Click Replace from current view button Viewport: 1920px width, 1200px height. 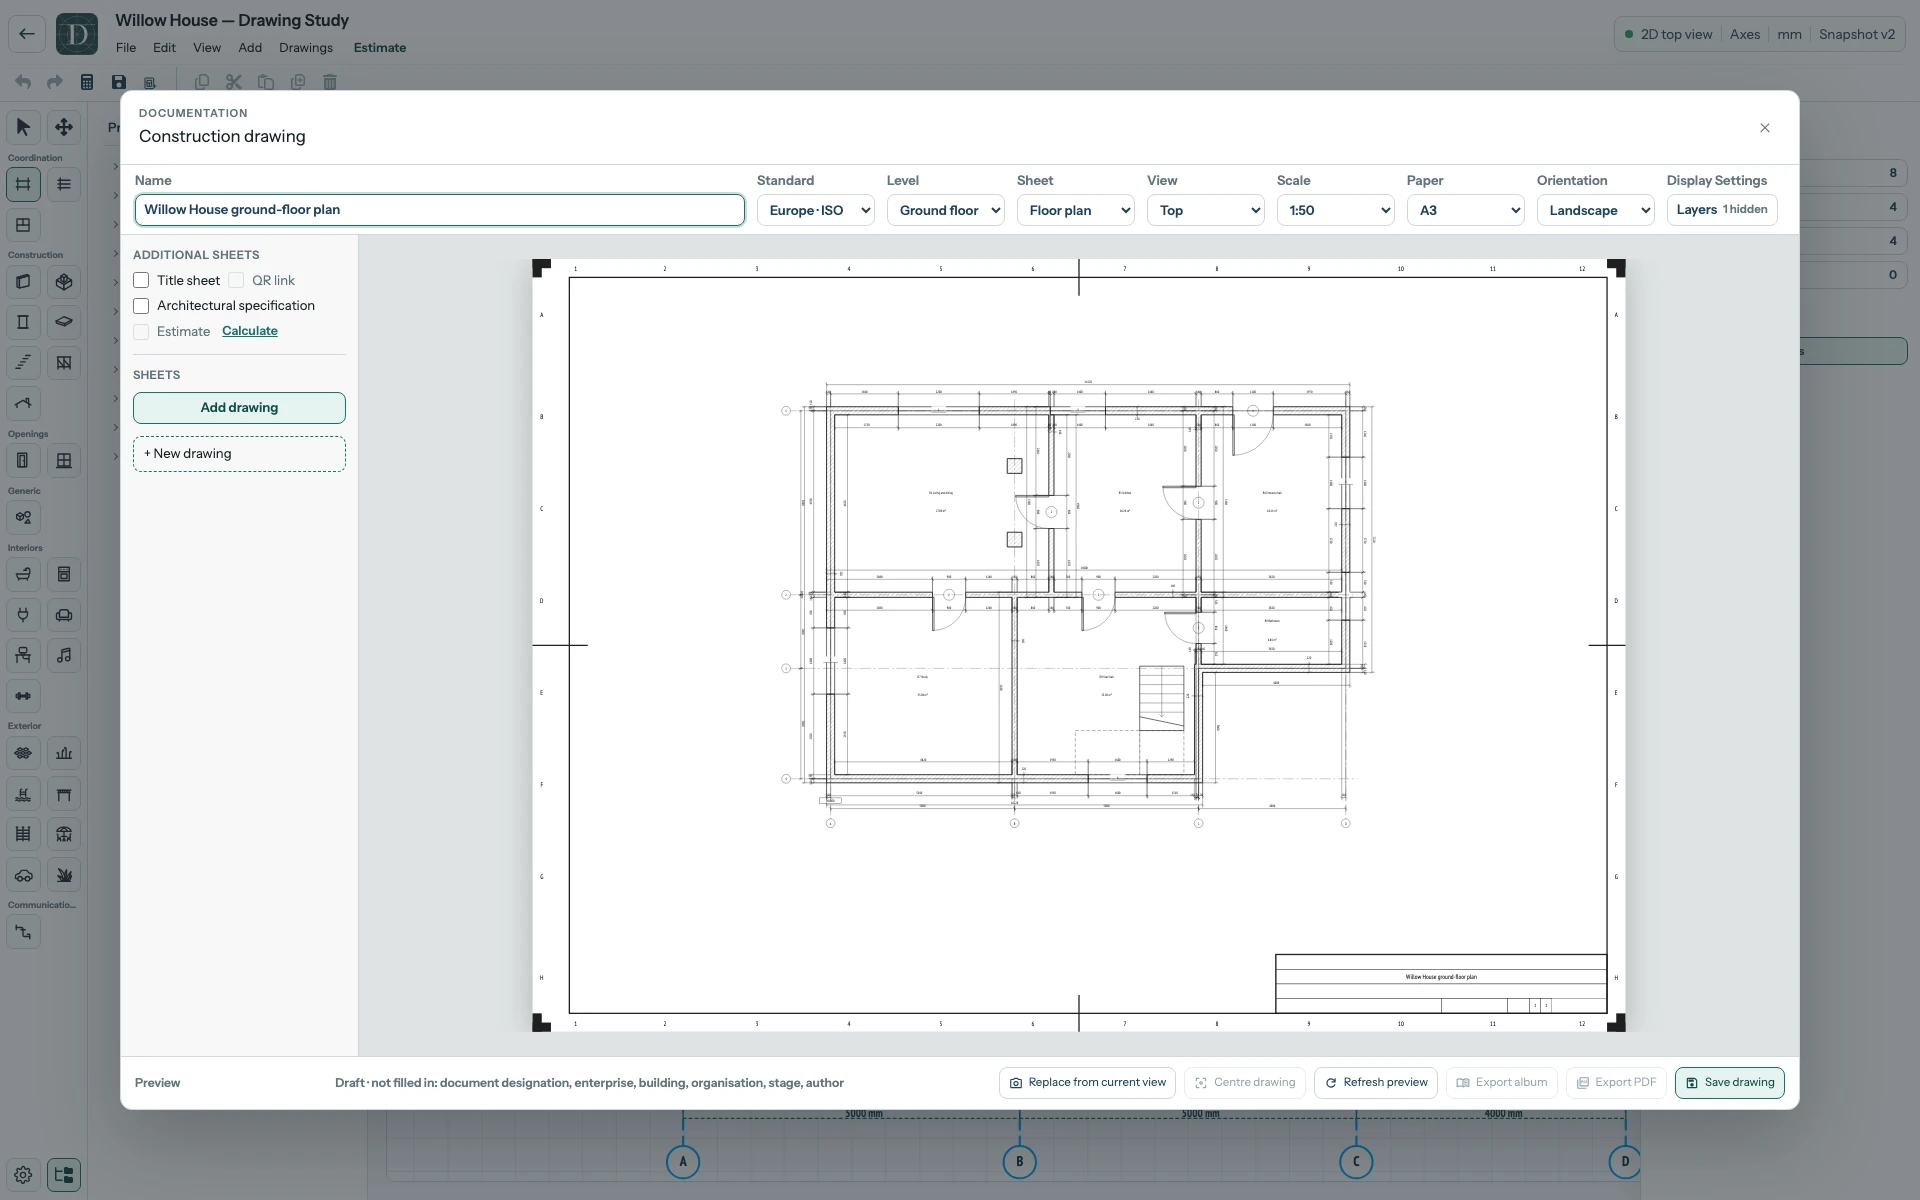[1087, 1083]
